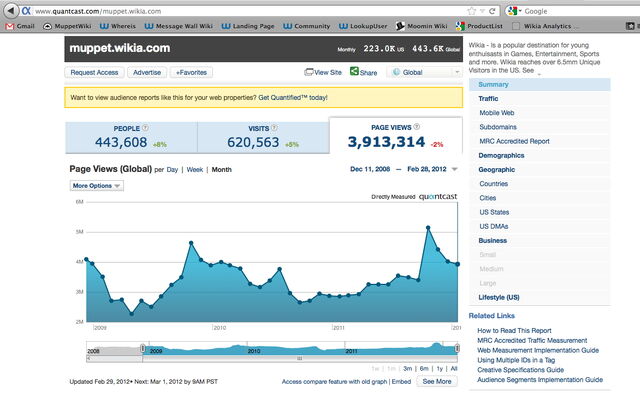Set graph range to All
Screen dimensions: 640x393
(454, 369)
